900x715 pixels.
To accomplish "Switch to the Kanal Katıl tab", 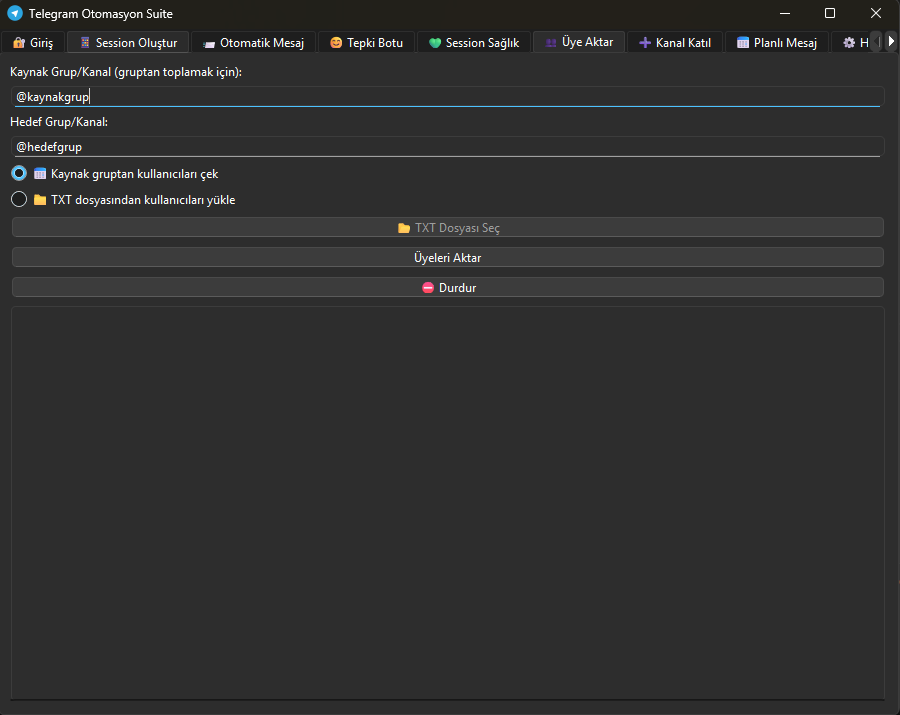I will click(x=675, y=42).
